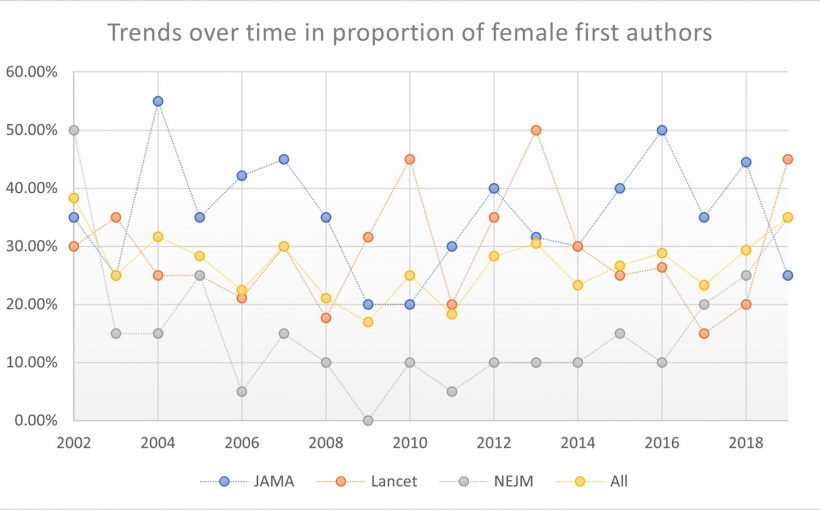Click the NEJM legend marker
The height and width of the screenshot is (510, 820).
point(466,481)
